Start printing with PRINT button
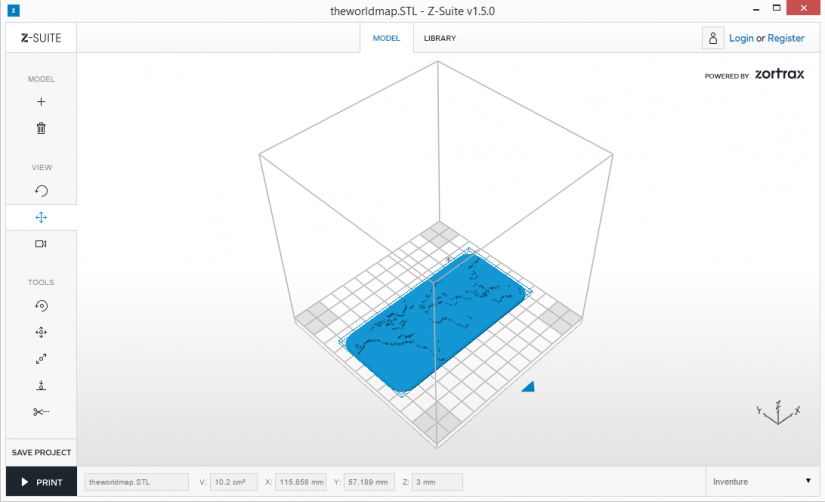The height and width of the screenshot is (502, 825). [42, 481]
